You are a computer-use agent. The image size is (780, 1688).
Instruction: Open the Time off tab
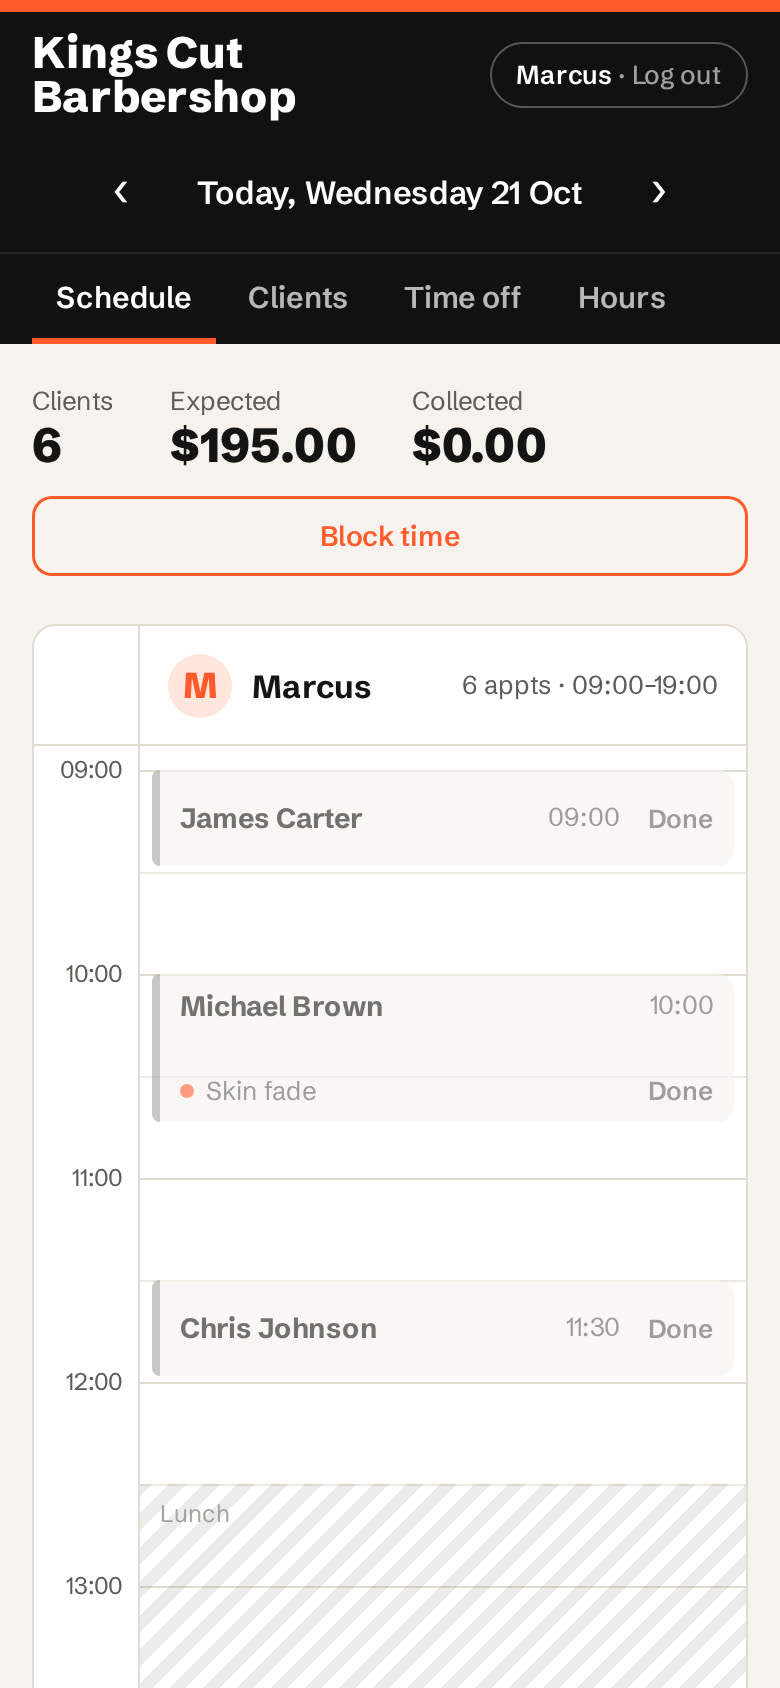[x=463, y=298]
